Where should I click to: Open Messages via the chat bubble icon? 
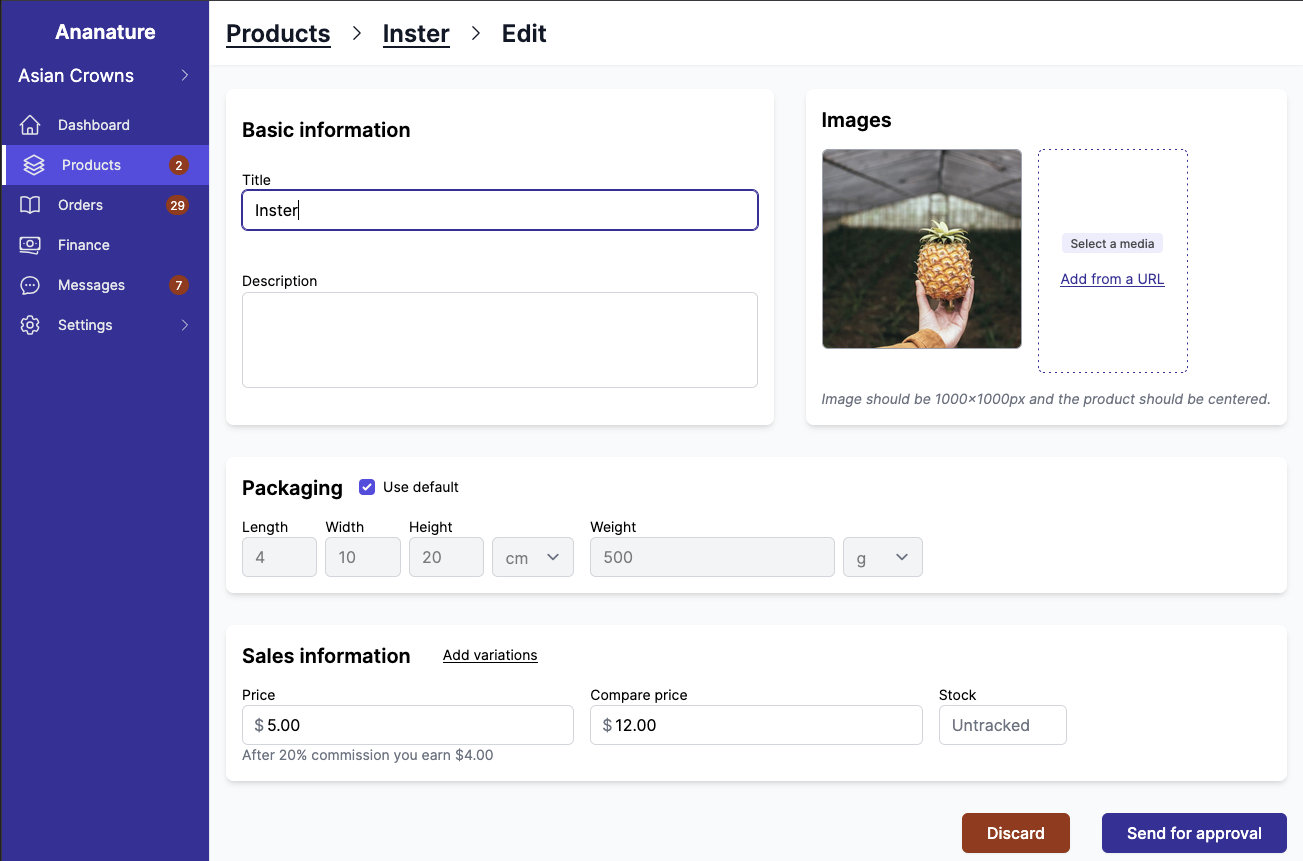[x=30, y=284]
